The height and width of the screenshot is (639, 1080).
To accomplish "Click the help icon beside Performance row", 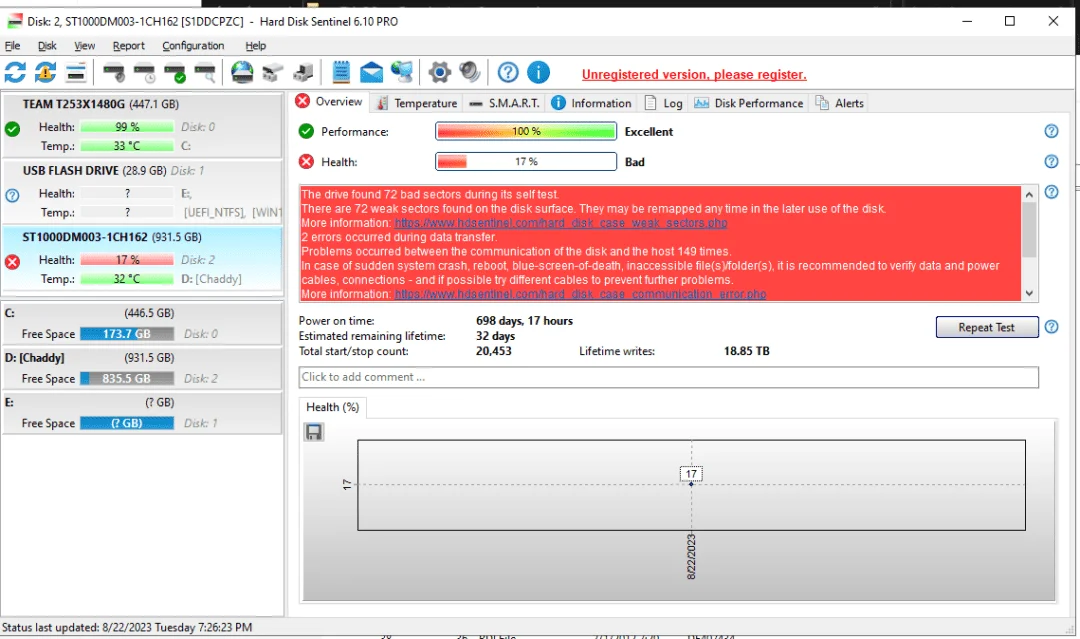I will pos(1051,131).
